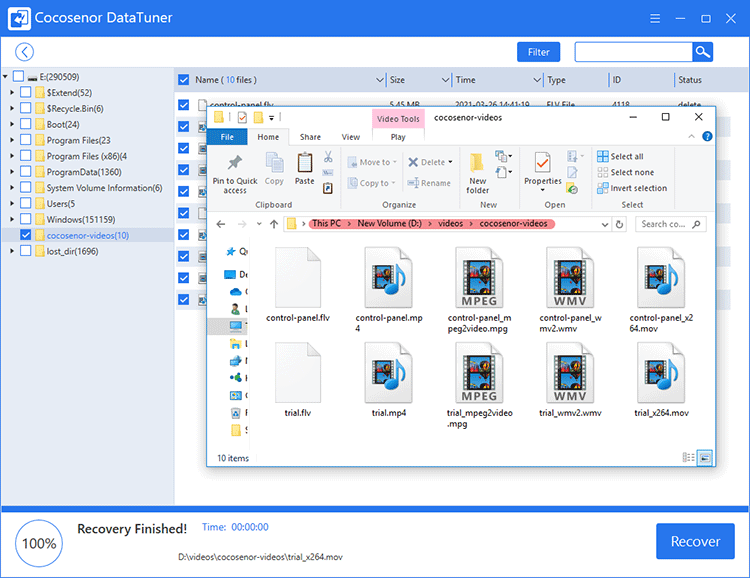The image size is (750, 578).
Task: Click the DataTuner search input field
Action: 633,52
